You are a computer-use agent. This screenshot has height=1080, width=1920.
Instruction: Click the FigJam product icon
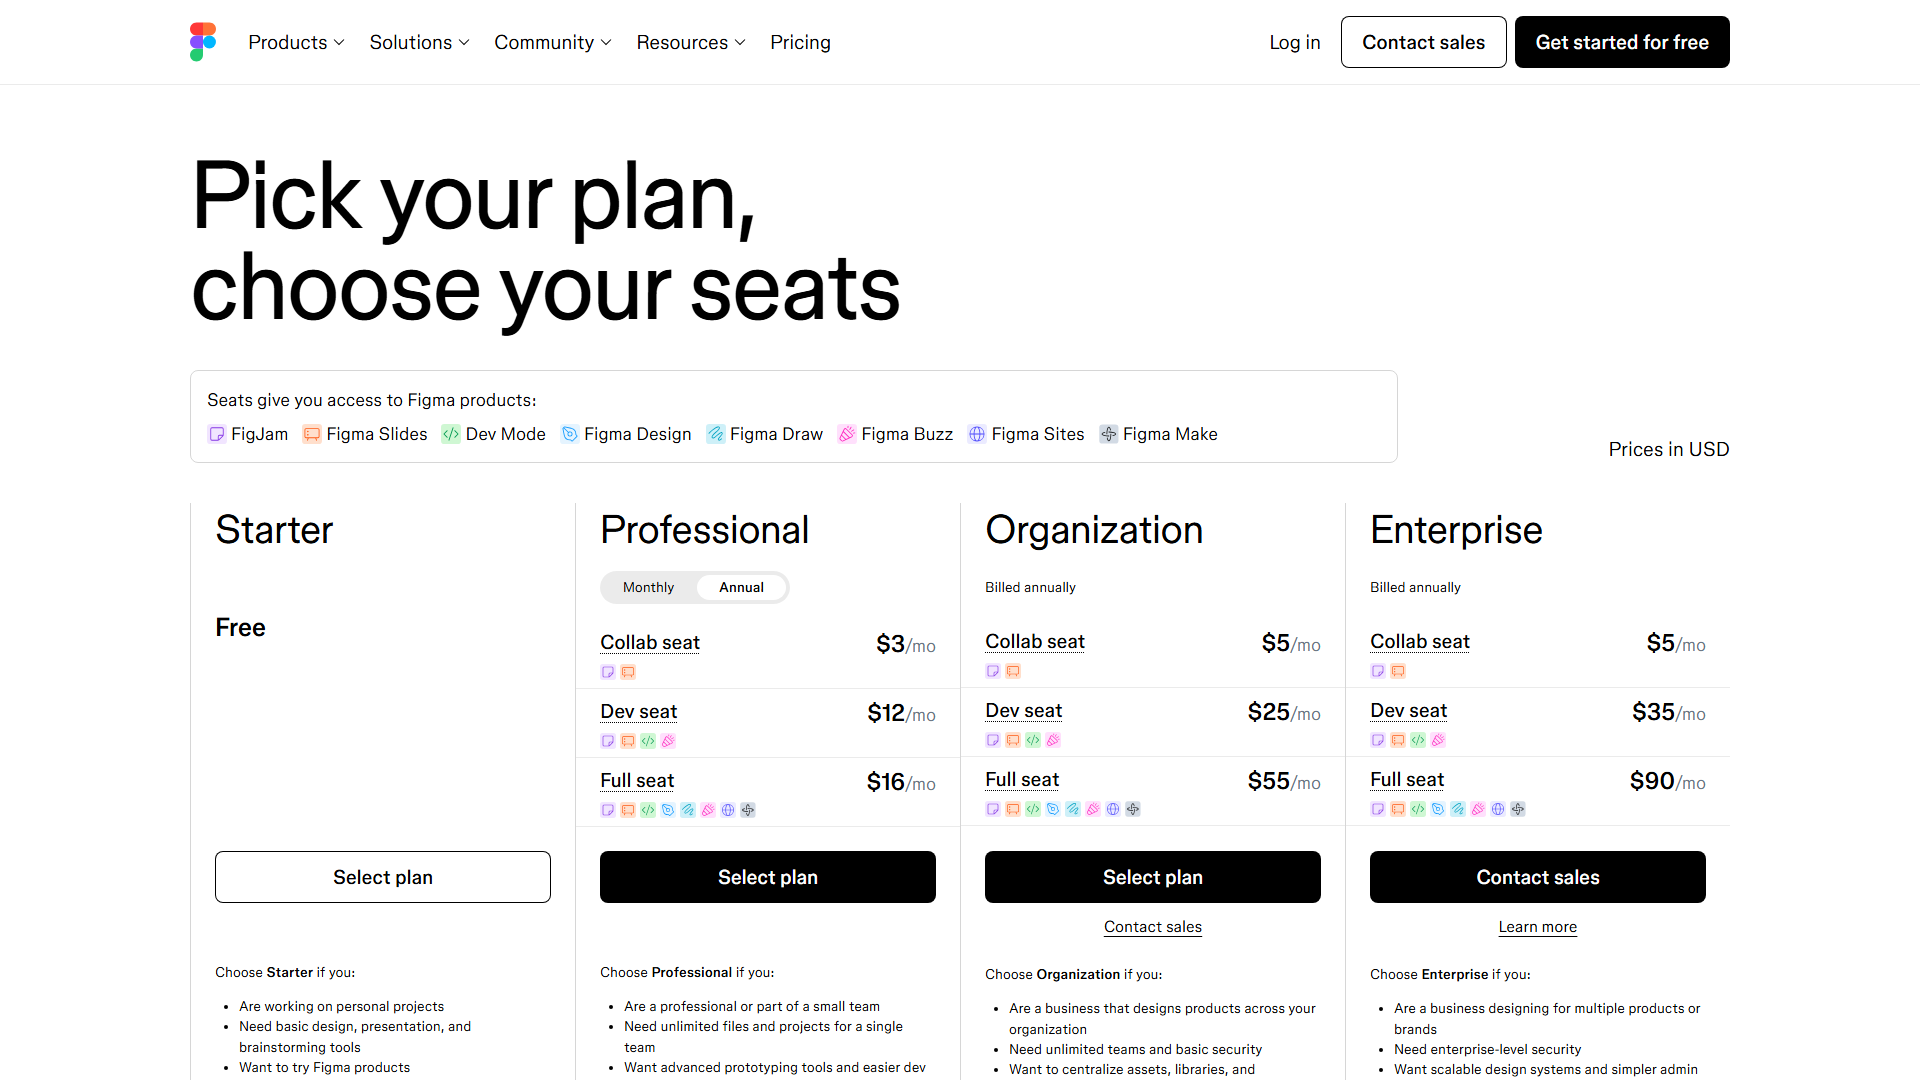point(216,434)
